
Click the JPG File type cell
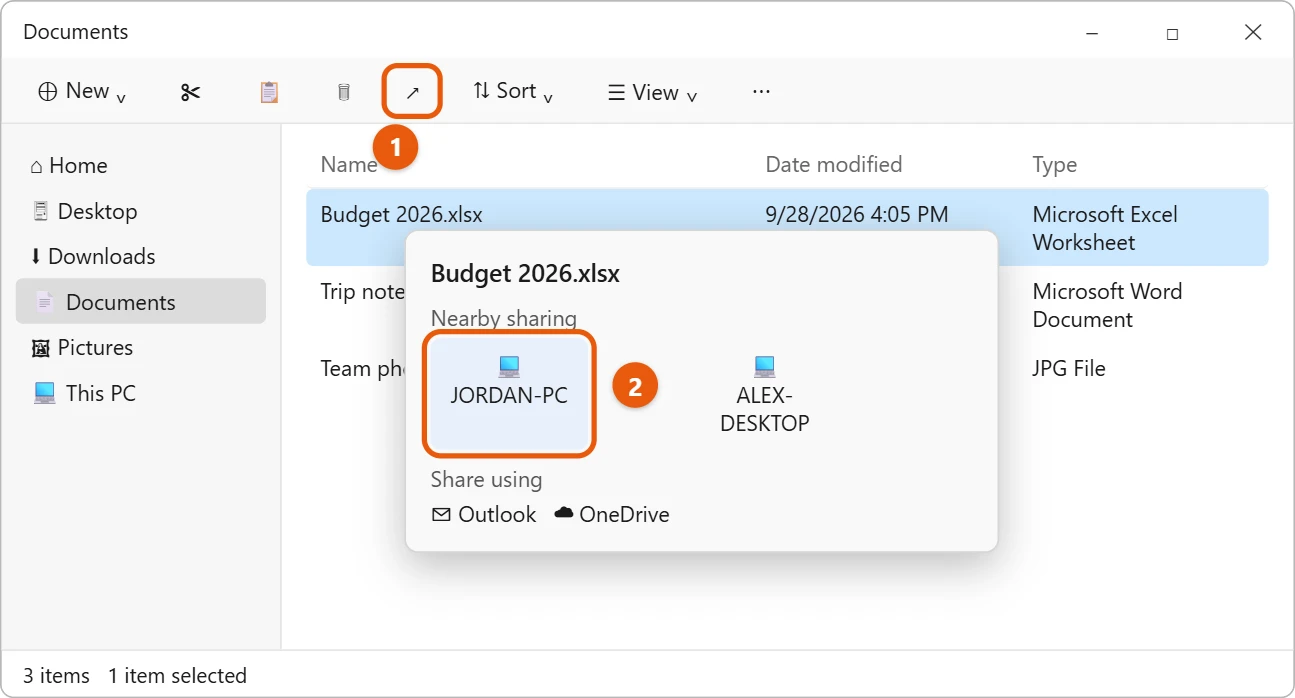[x=1069, y=369]
